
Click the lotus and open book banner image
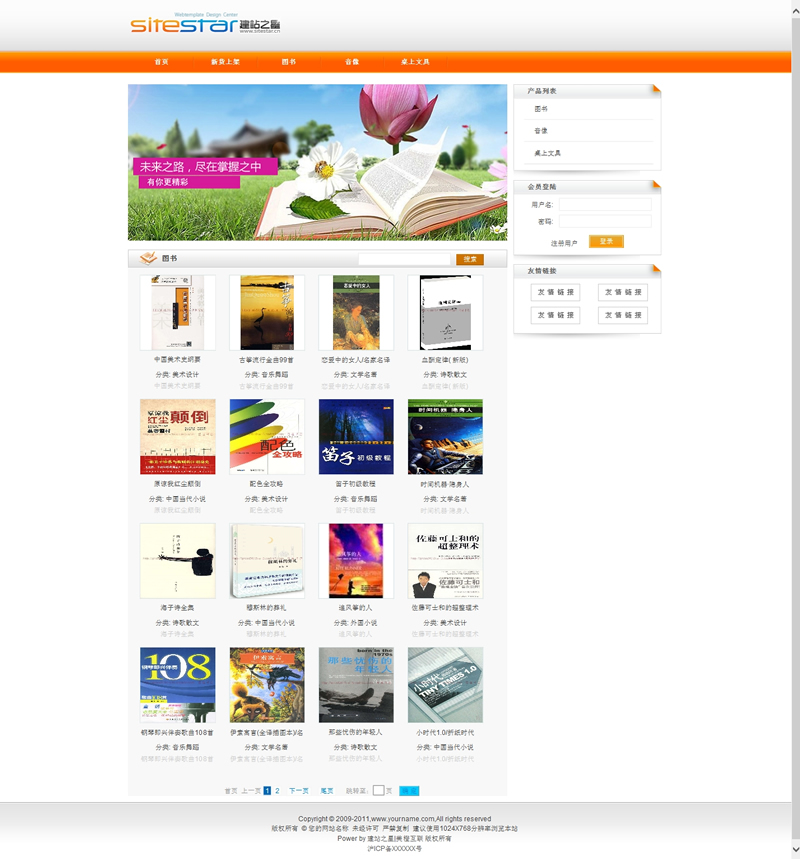[x=317, y=162]
